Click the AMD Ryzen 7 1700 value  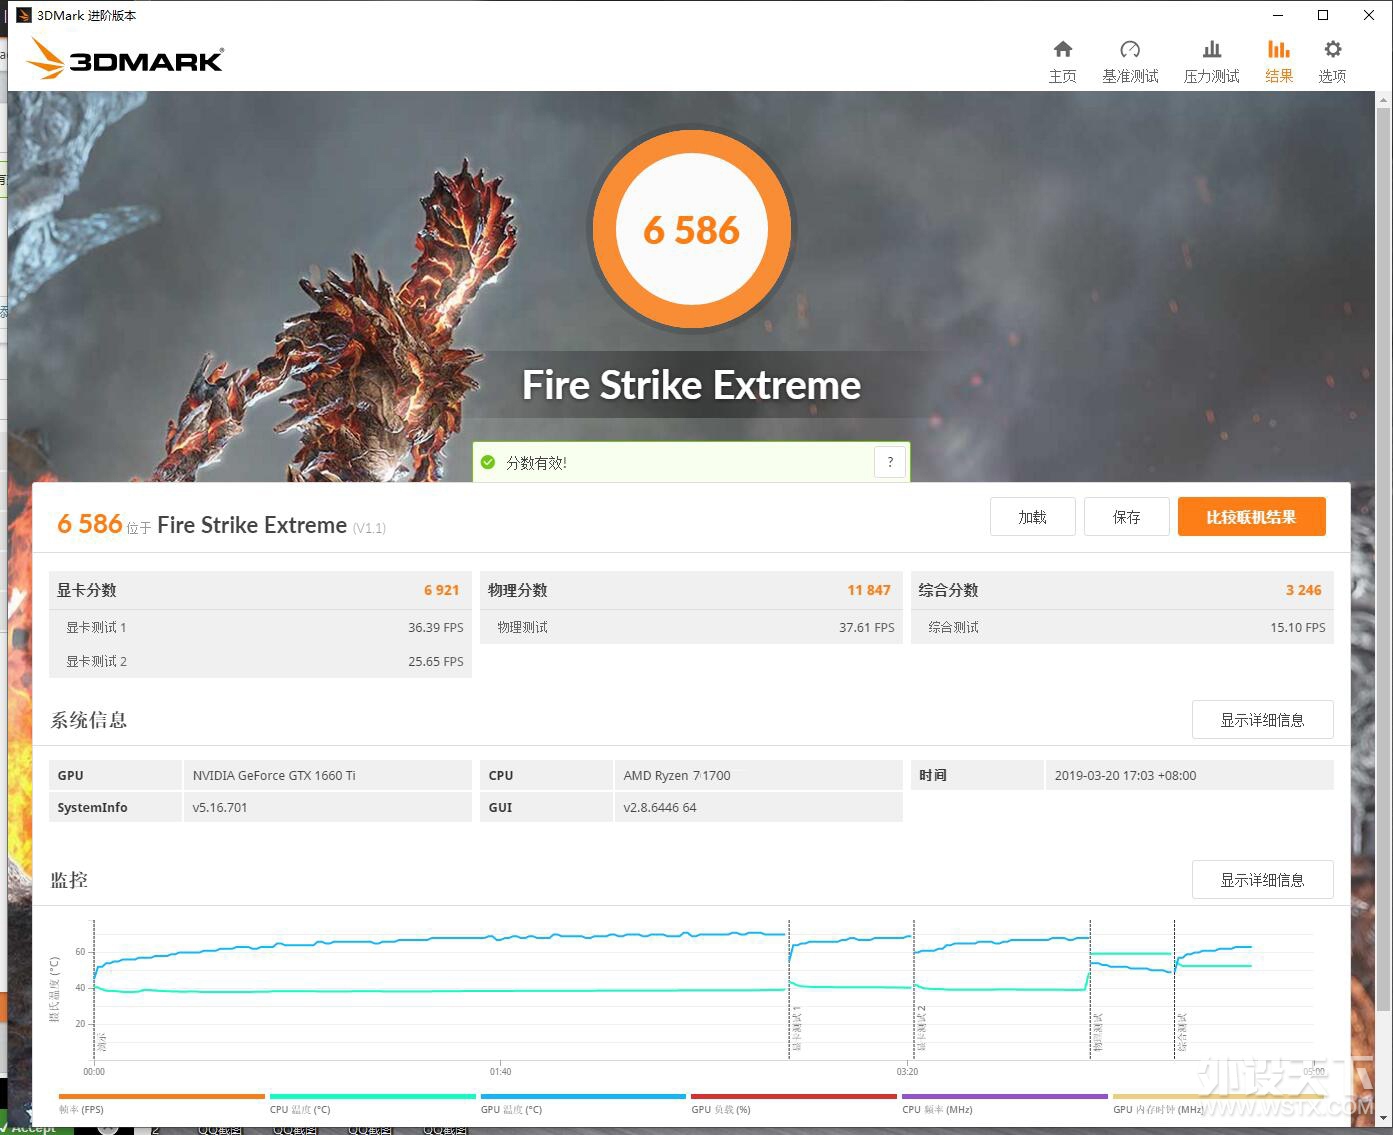677,775
